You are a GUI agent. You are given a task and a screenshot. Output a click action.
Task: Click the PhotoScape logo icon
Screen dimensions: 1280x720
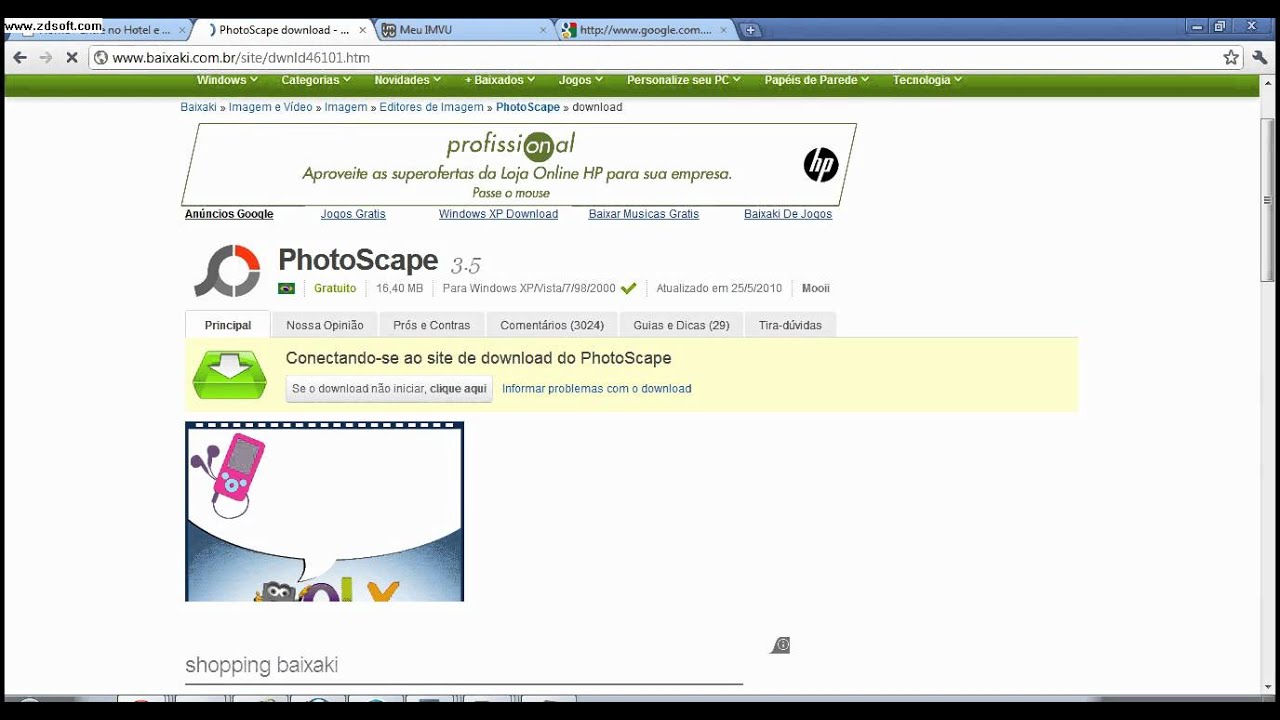click(x=227, y=271)
